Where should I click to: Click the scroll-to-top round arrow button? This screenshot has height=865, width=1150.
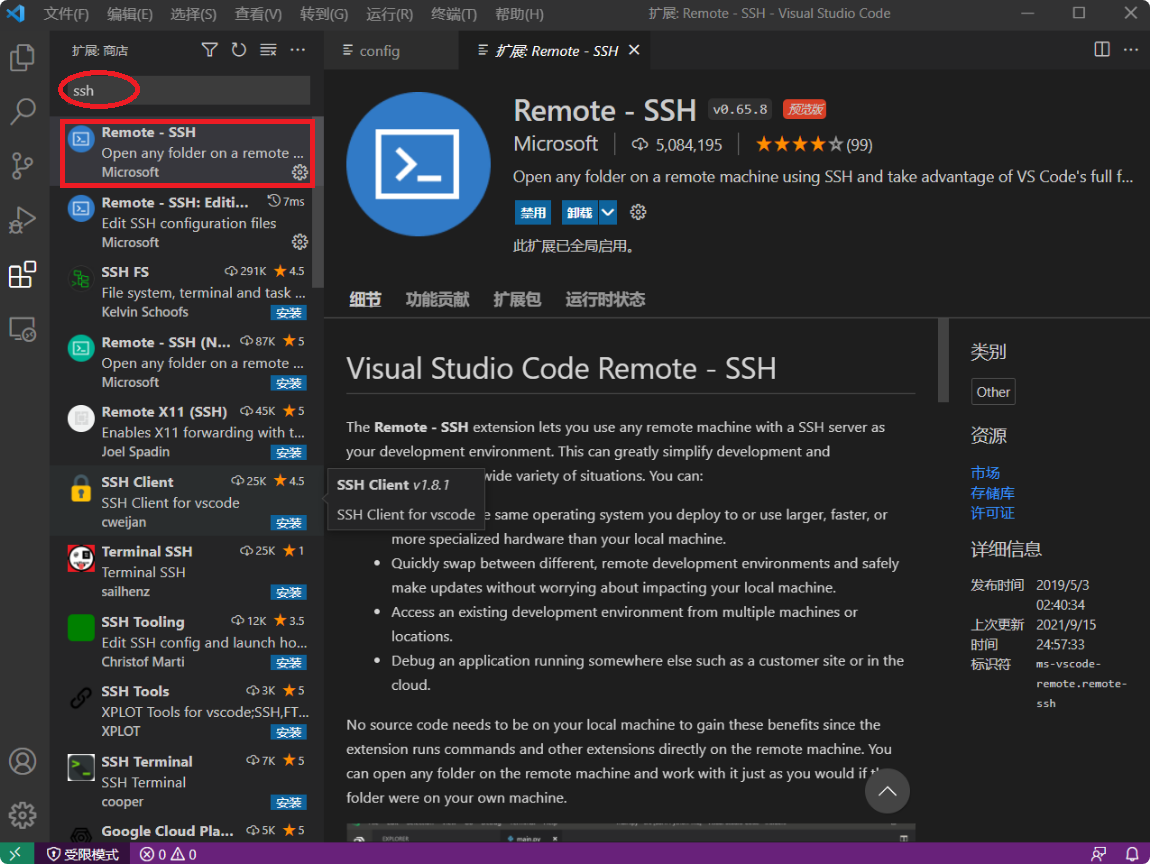887,791
